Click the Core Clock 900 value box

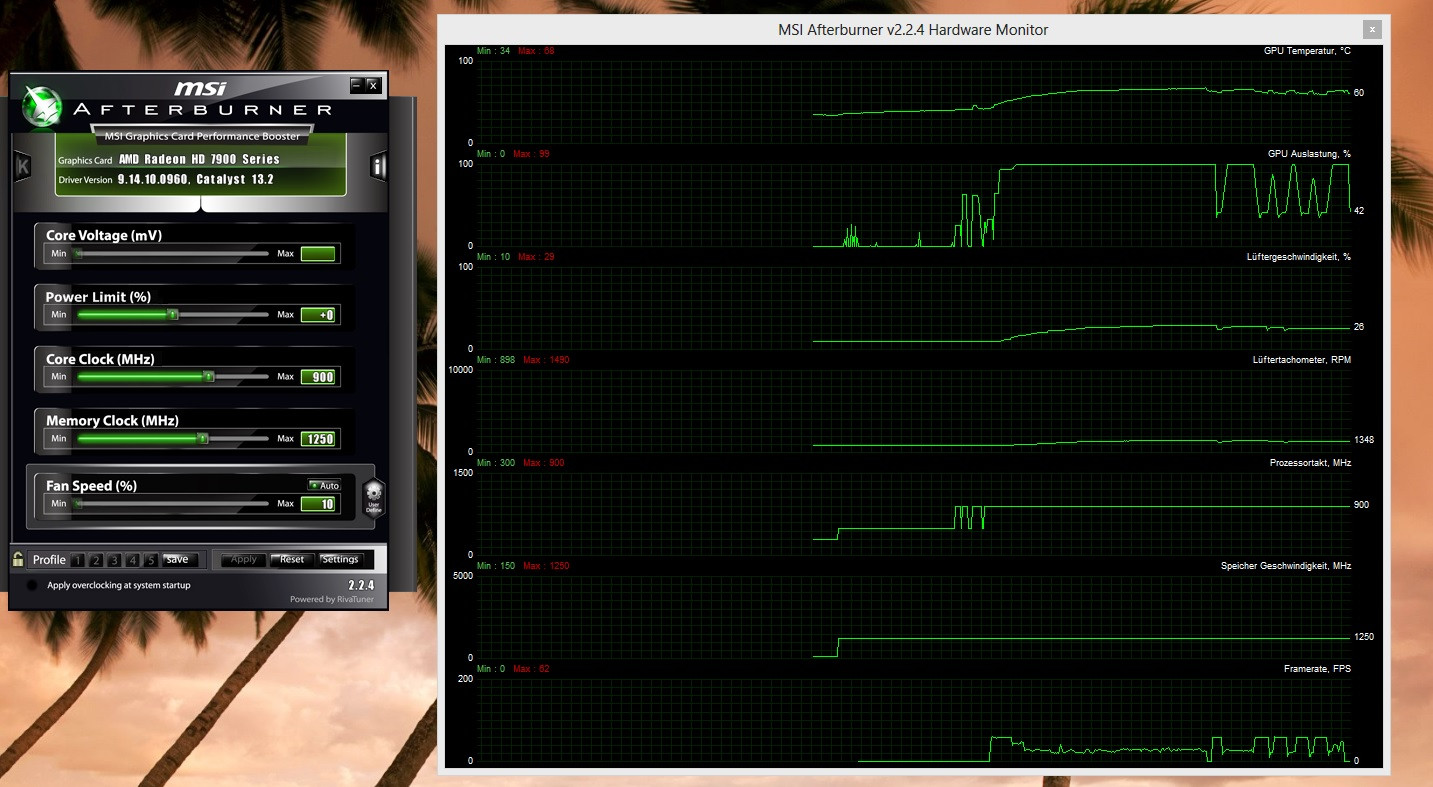[319, 377]
